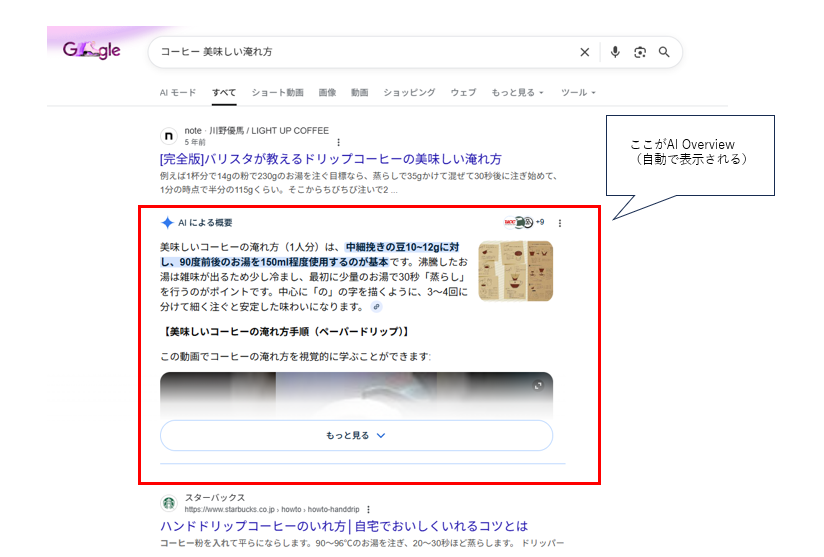Viewport: 824px width, 557px height.
Task: Open the Starbucks ハンドドリップコーヒーのいれ方 link
Action: click(343, 526)
